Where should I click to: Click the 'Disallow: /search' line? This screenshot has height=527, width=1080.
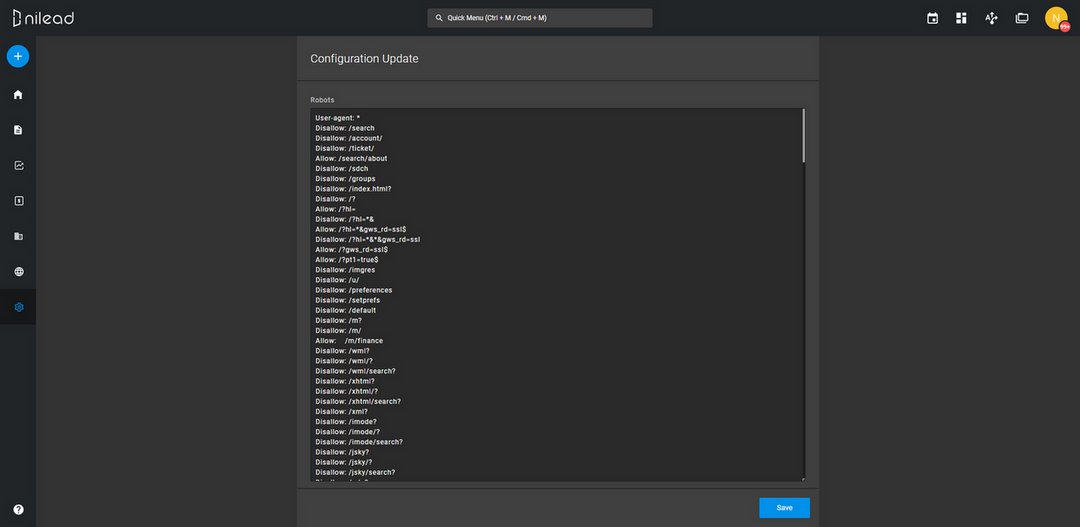pos(345,128)
